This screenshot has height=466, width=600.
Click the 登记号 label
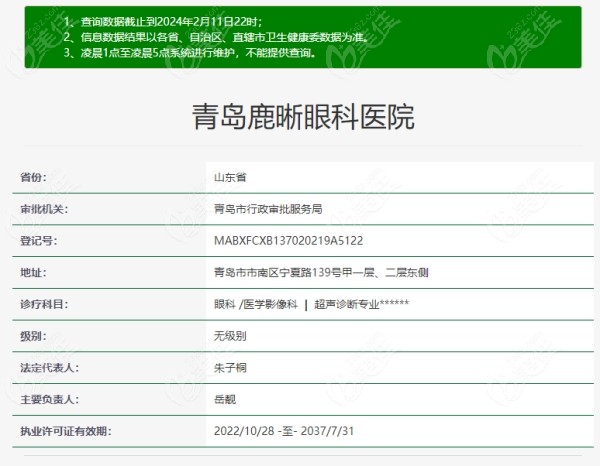(x=39, y=241)
